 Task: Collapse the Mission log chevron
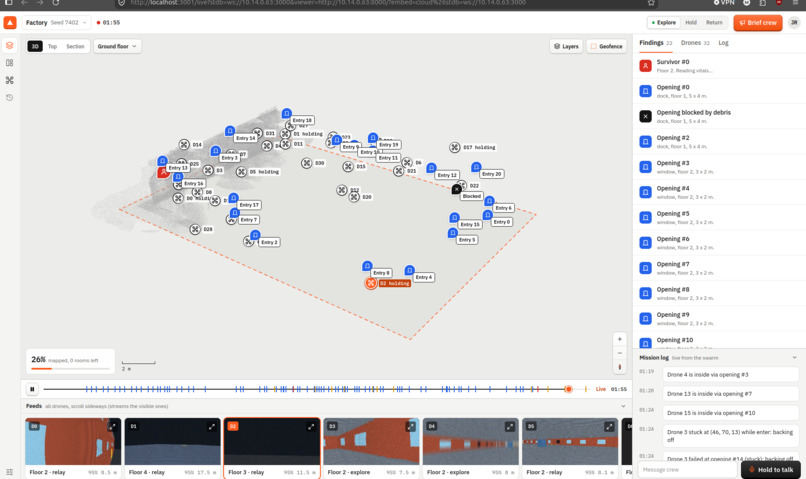coord(794,357)
